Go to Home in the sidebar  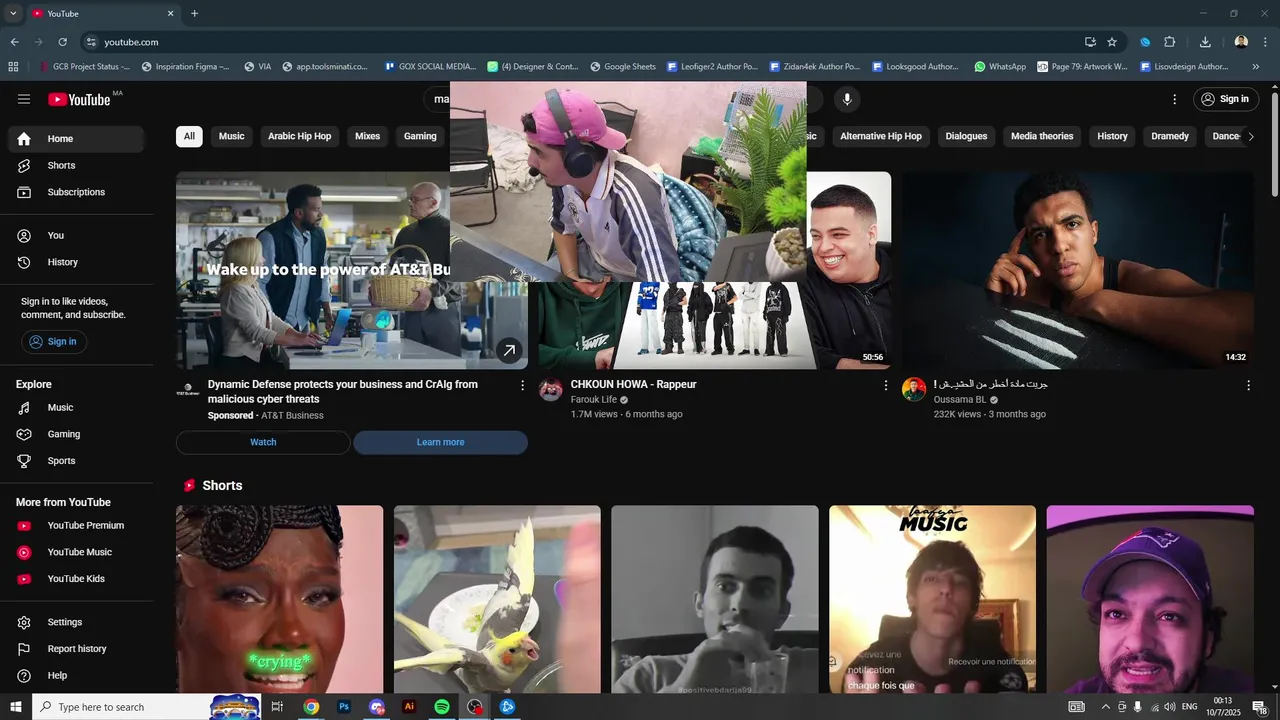76,139
